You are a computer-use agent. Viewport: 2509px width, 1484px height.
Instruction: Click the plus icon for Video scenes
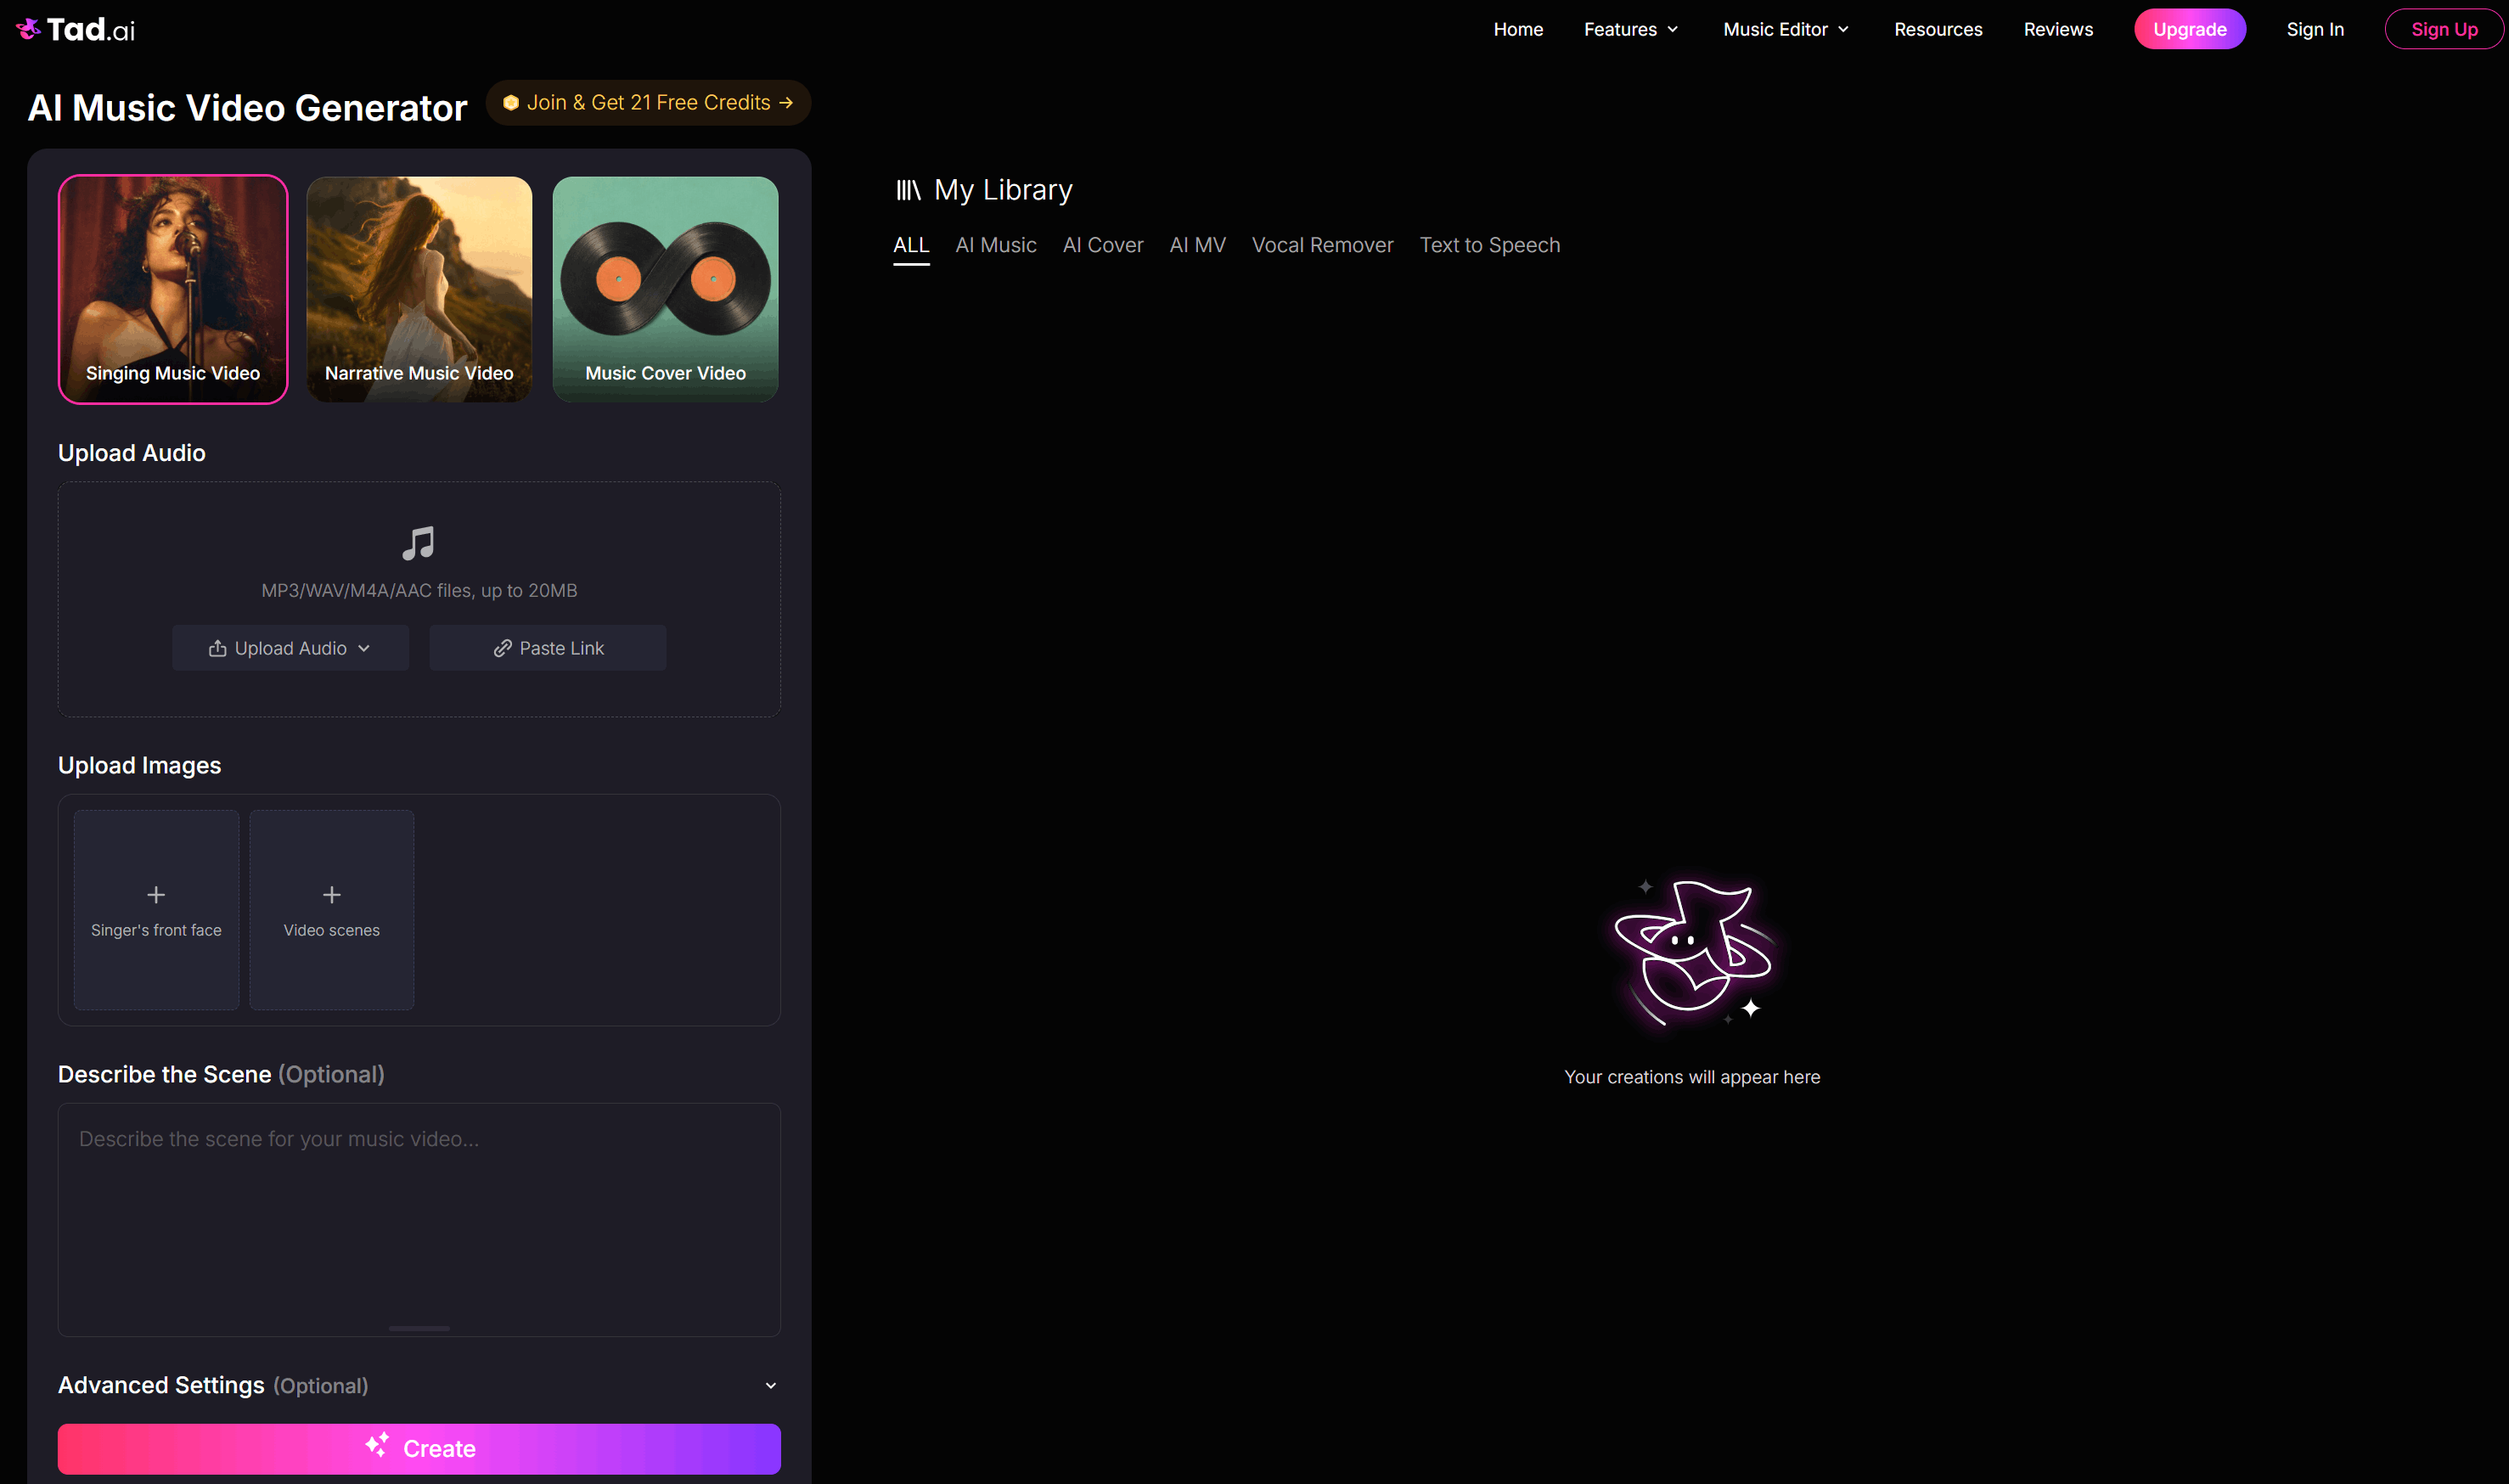point(332,894)
